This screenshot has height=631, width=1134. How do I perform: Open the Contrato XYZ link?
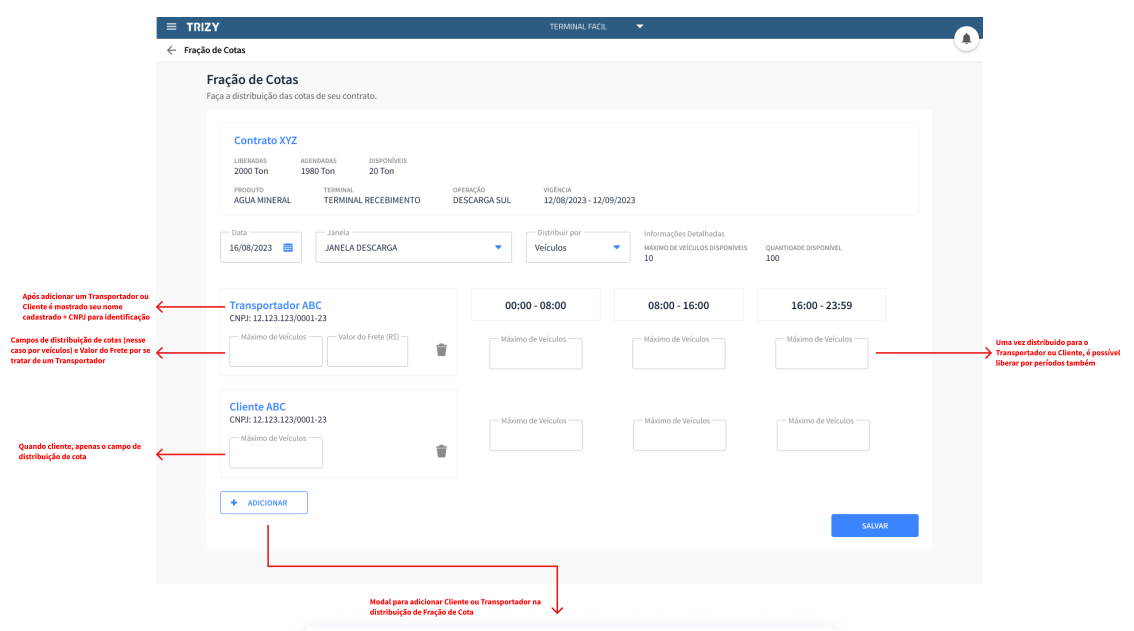265,140
